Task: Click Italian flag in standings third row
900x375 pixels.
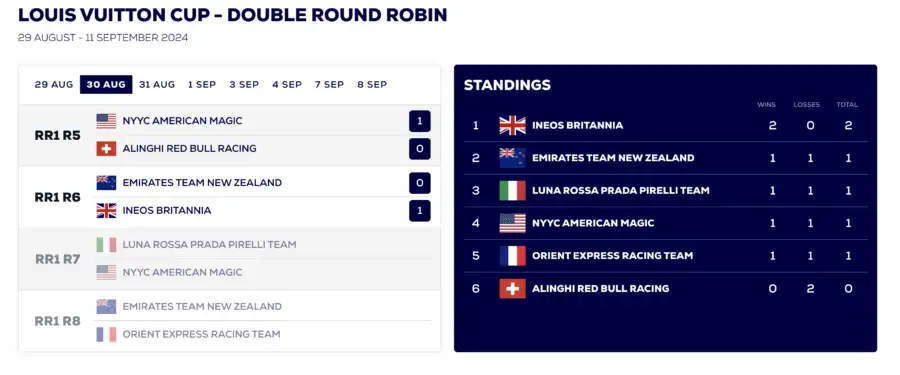Action: click(x=513, y=191)
